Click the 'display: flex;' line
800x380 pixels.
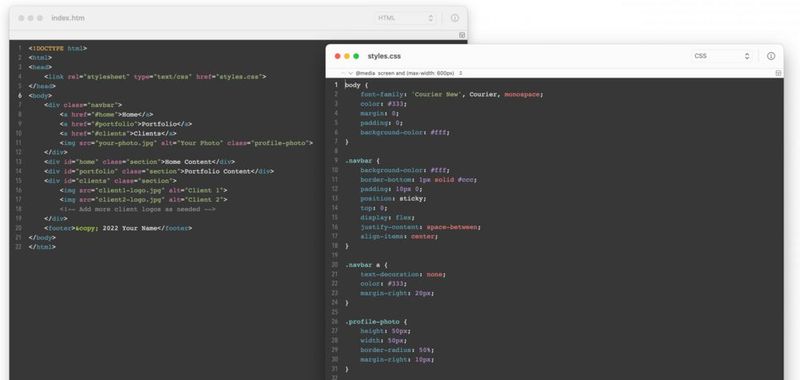[387, 217]
